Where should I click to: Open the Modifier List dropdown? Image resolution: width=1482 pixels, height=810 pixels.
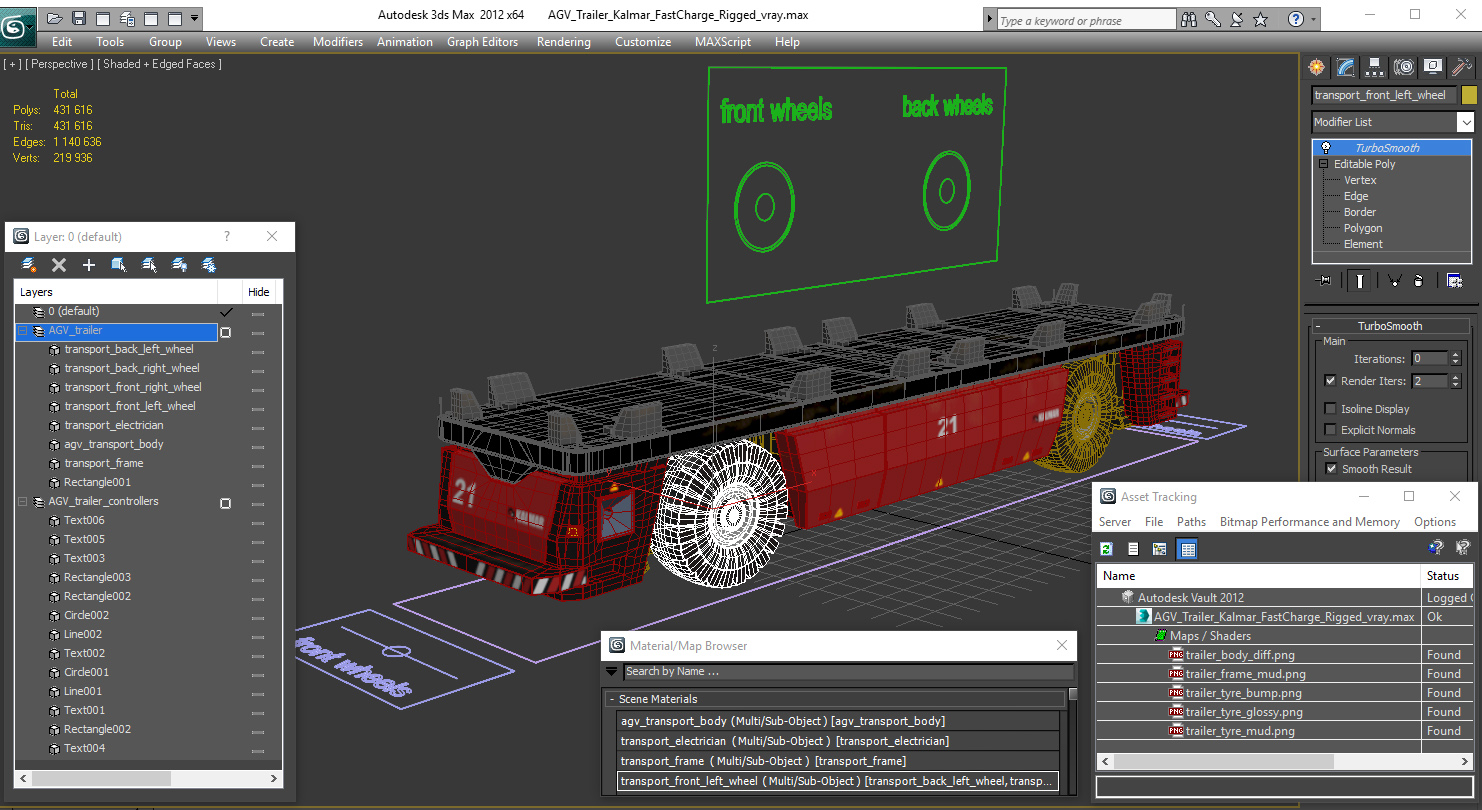(x=1465, y=122)
